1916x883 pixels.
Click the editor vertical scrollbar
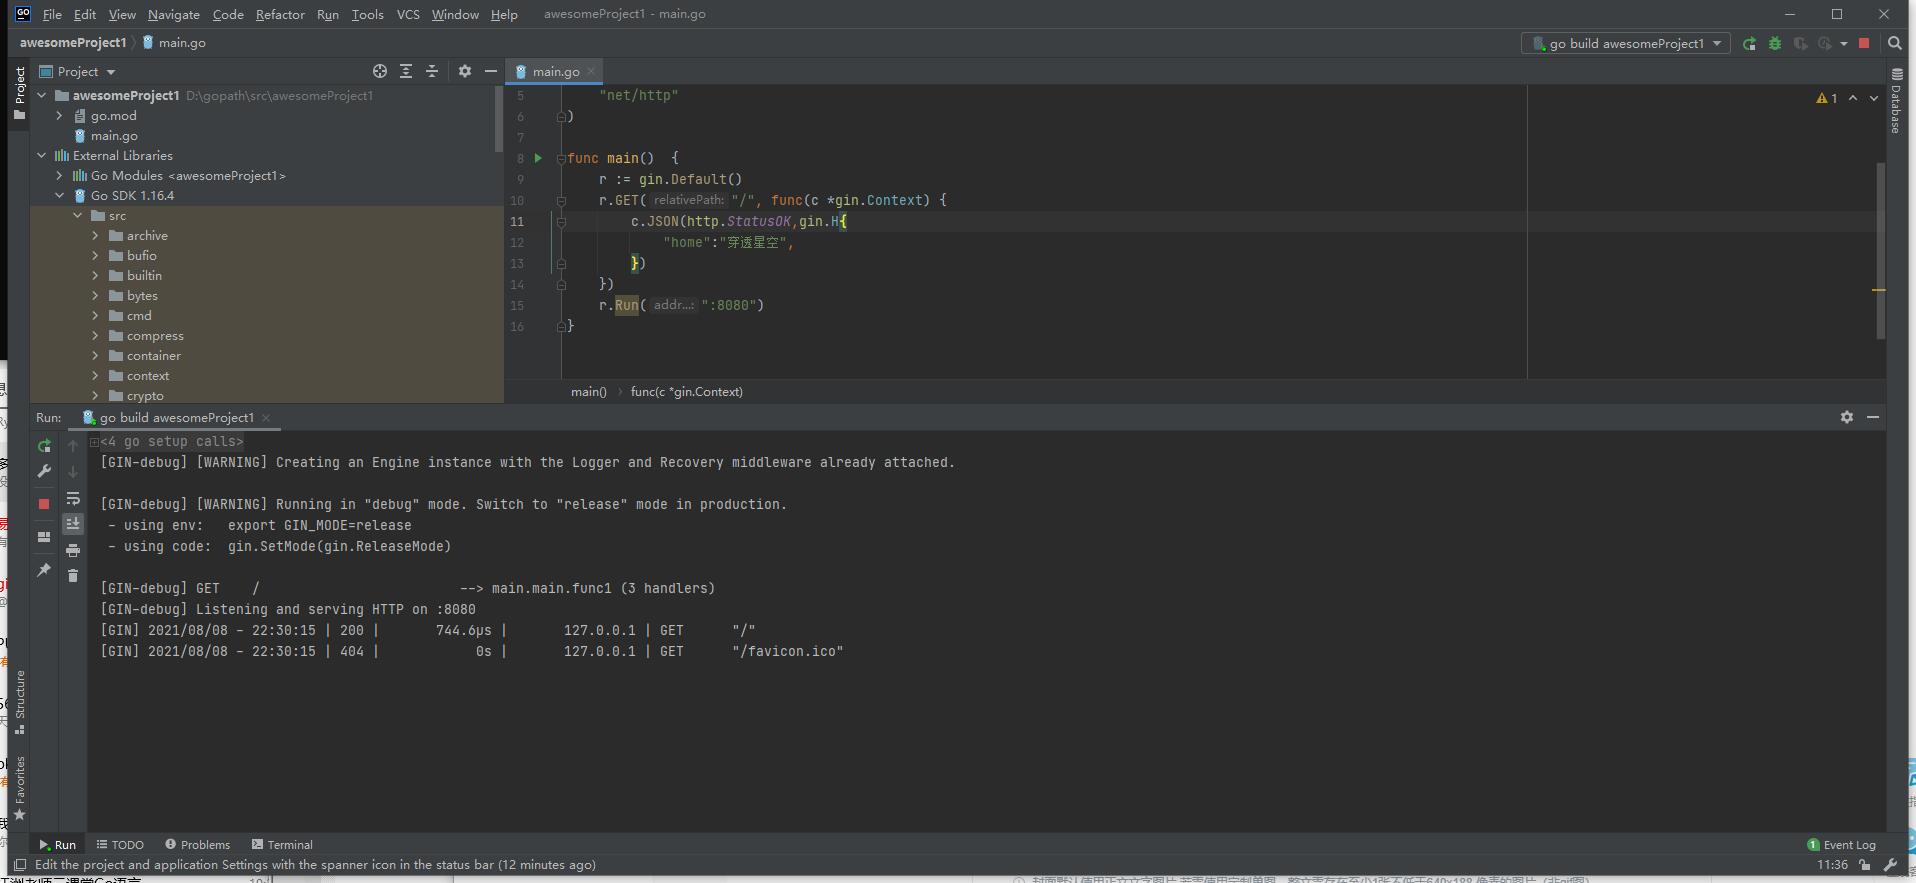coord(1880,250)
